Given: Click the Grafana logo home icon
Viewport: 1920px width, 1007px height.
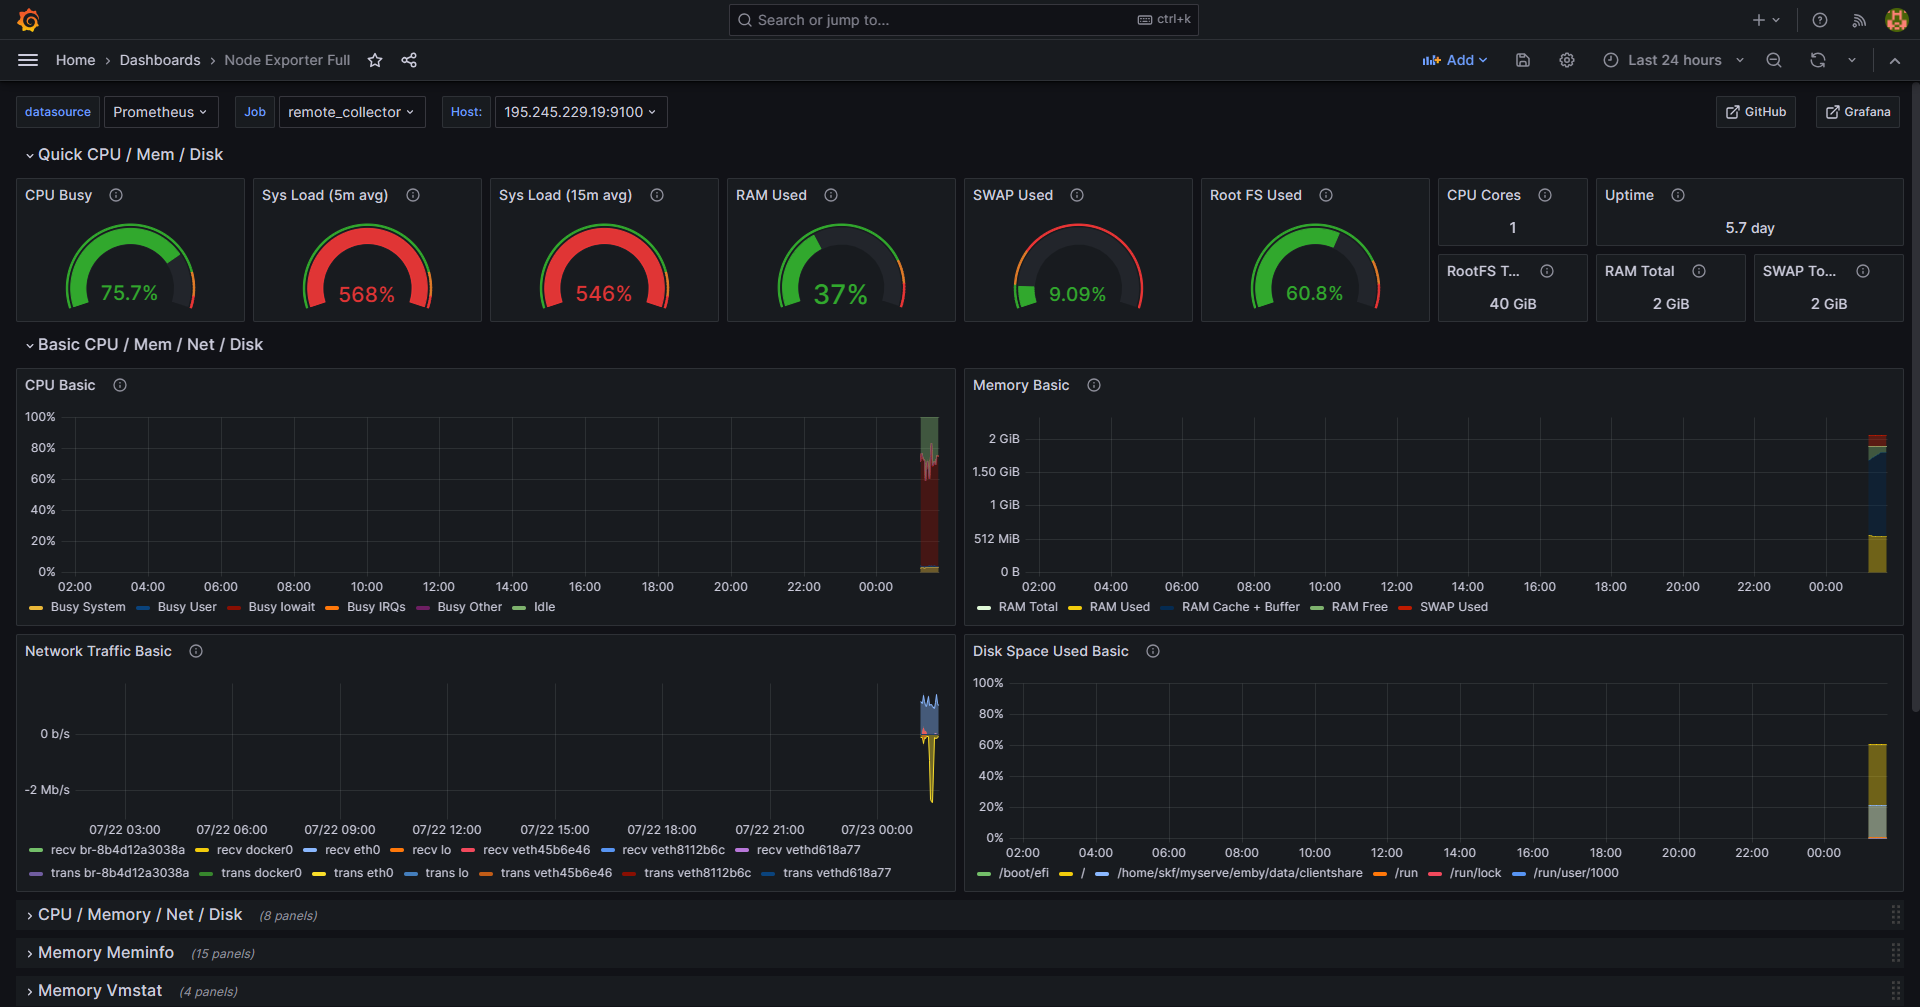Looking at the screenshot, I should point(28,20).
